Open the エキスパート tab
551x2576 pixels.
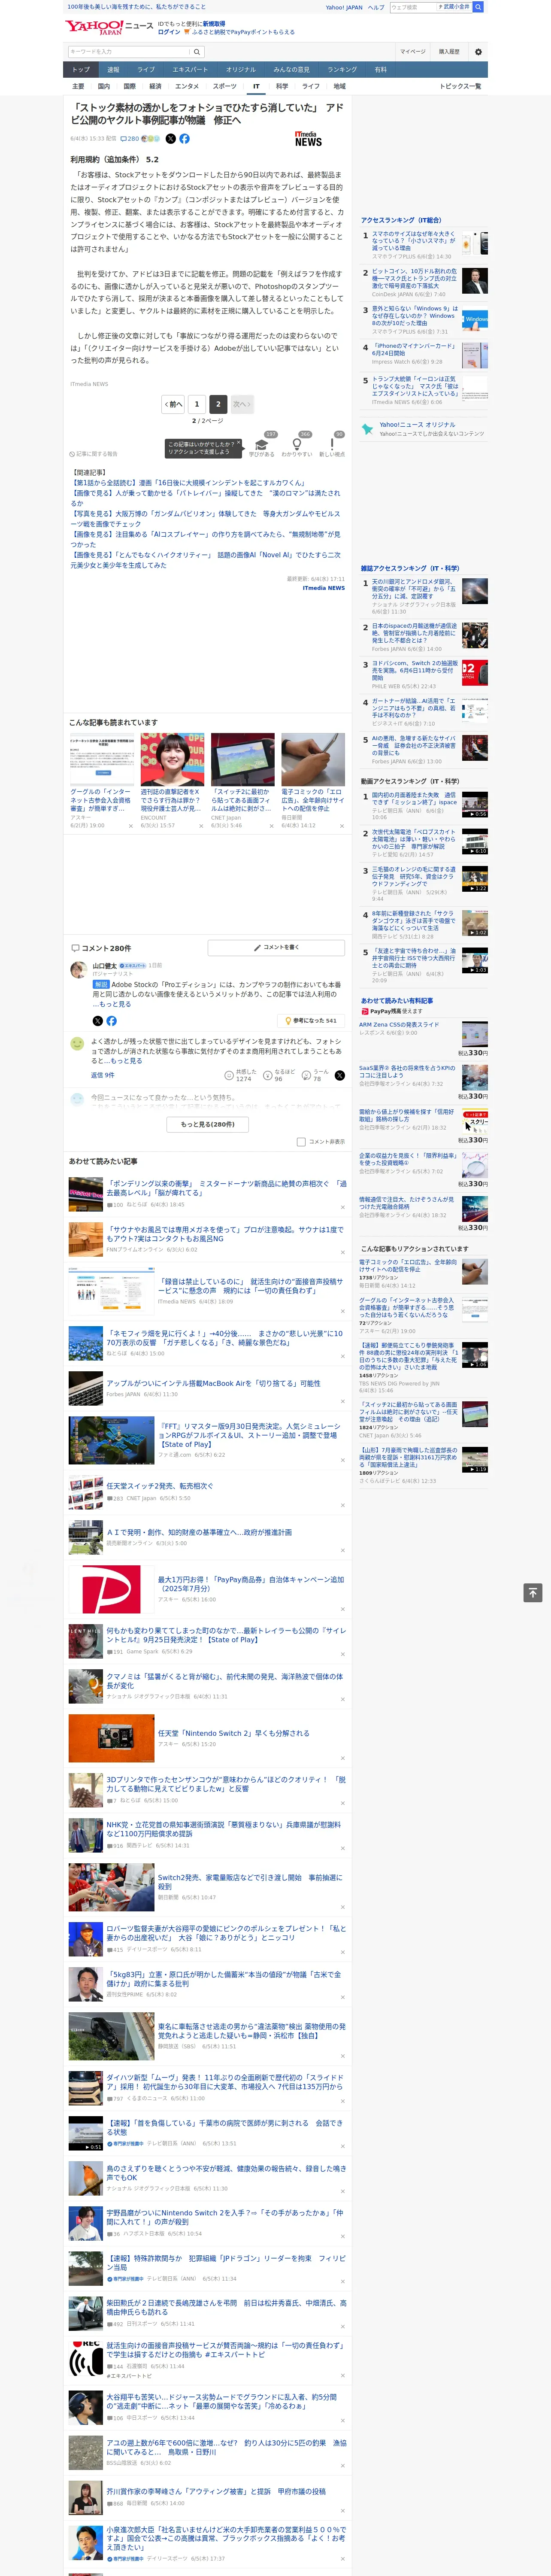[190, 70]
